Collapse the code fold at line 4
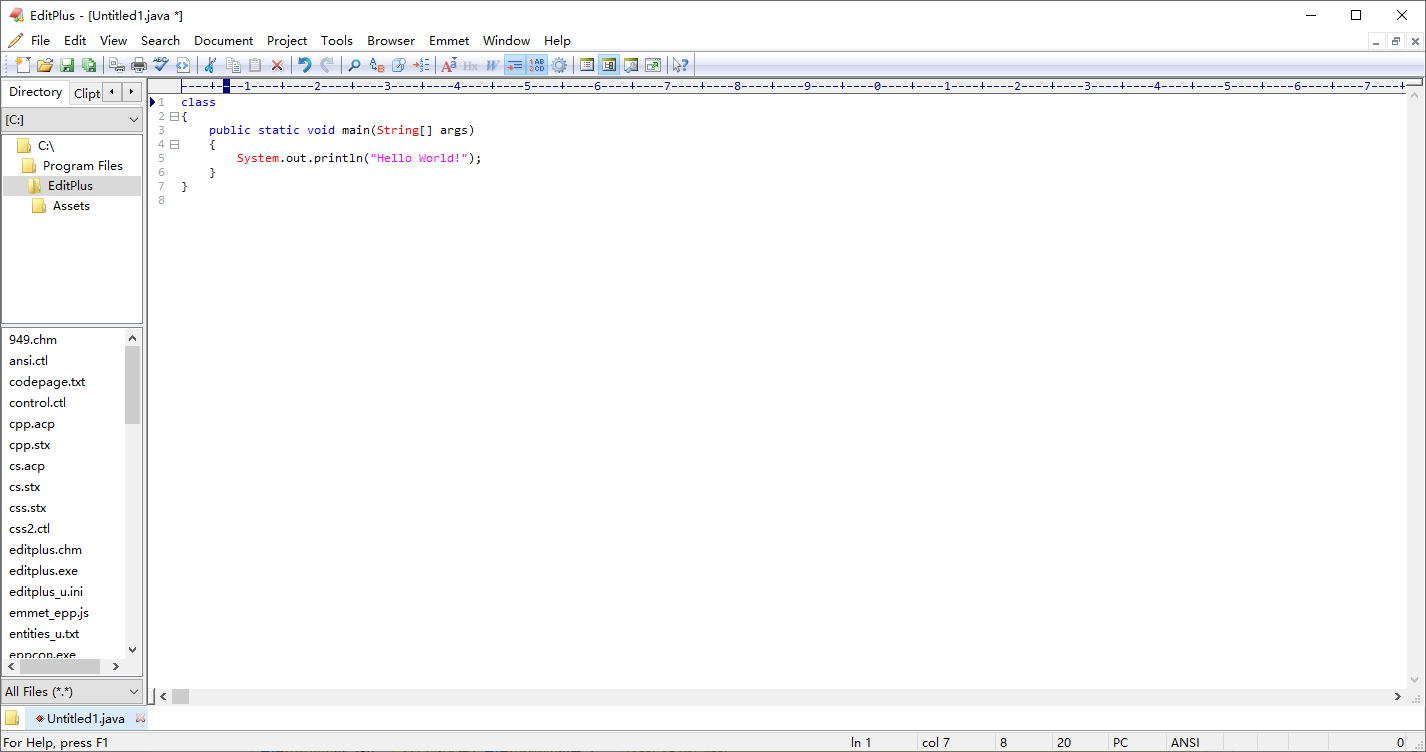This screenshot has height=752, width=1426. [174, 144]
